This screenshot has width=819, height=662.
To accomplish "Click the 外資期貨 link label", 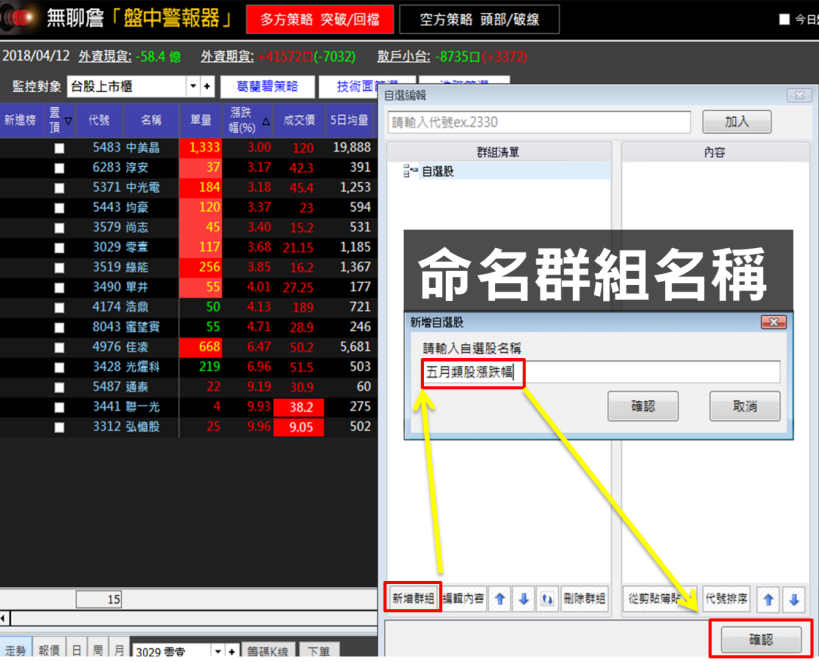I will (227, 56).
